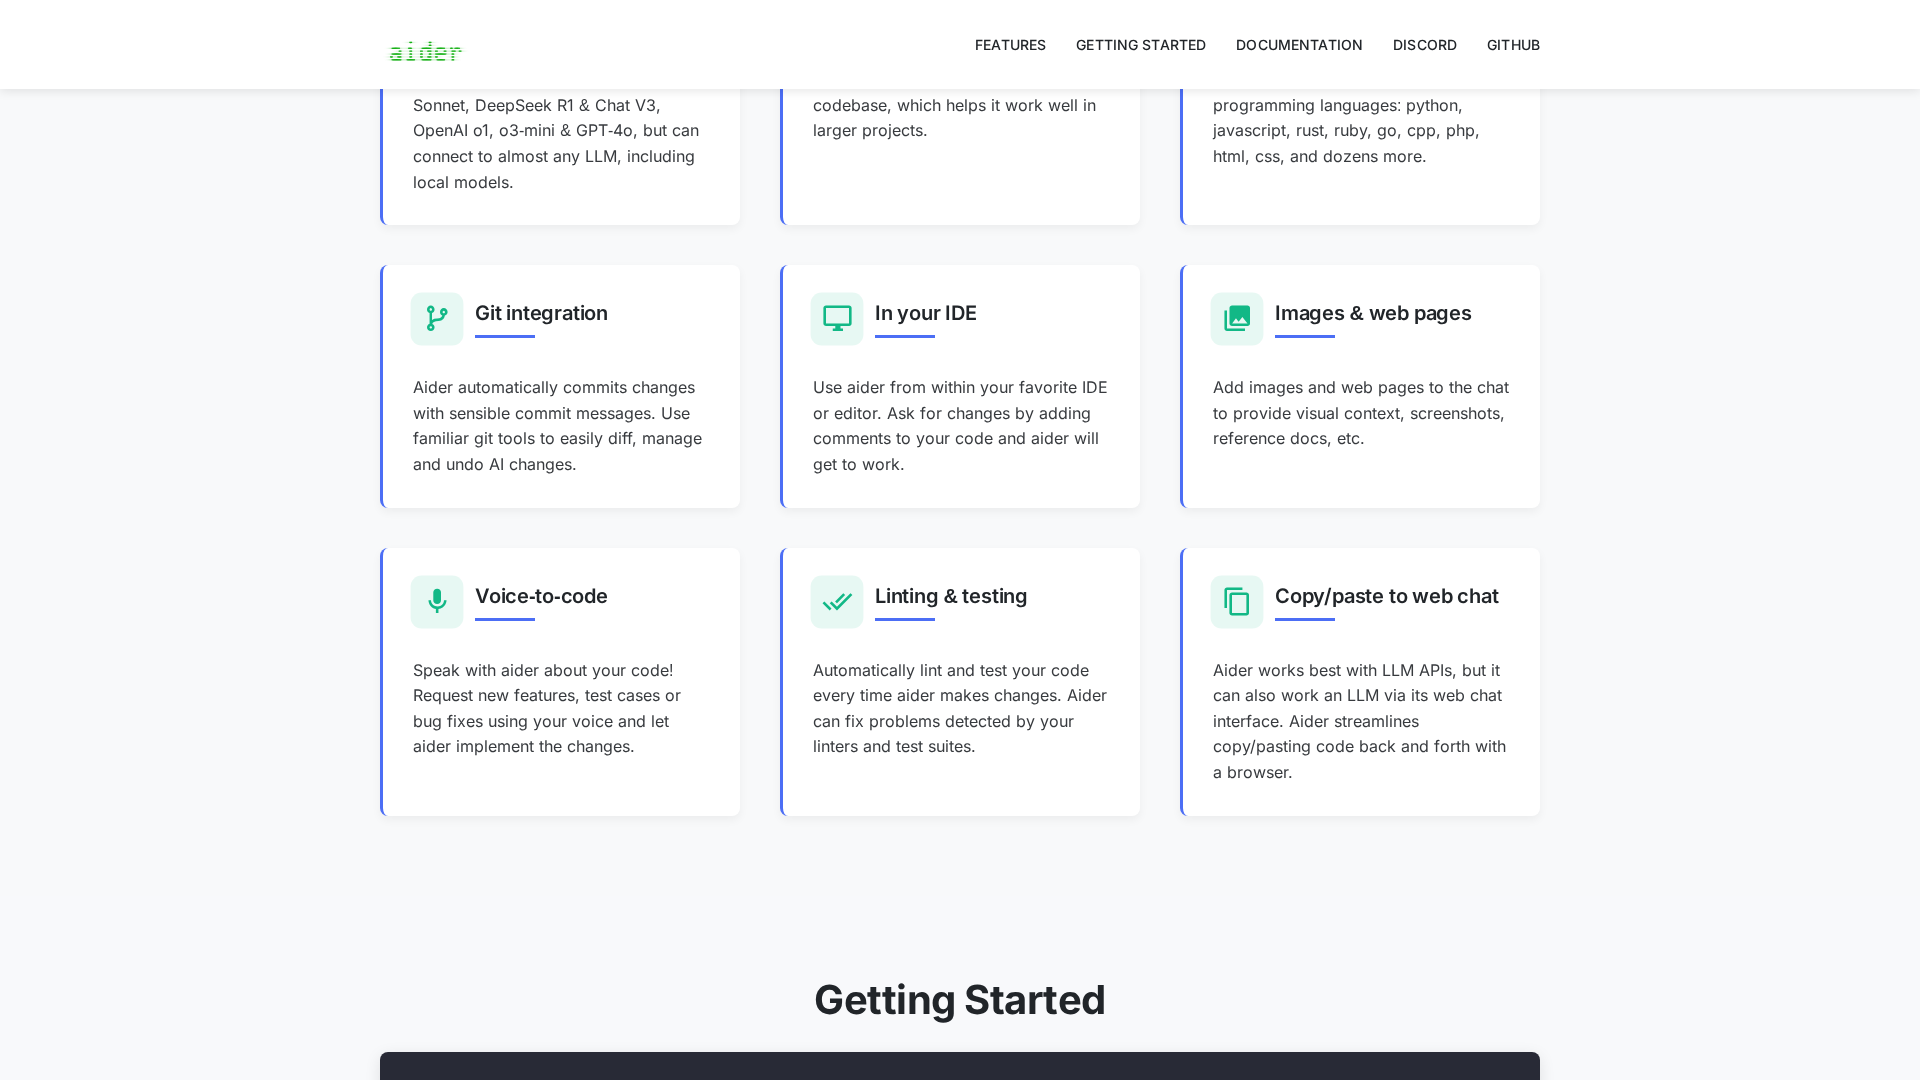1920x1080 pixels.
Task: Open the Documentation nav link
Action: (x=1298, y=45)
